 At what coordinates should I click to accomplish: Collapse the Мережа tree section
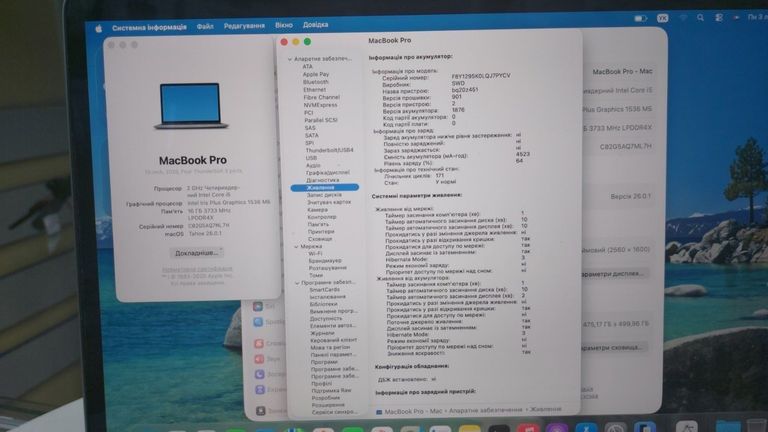click(296, 247)
